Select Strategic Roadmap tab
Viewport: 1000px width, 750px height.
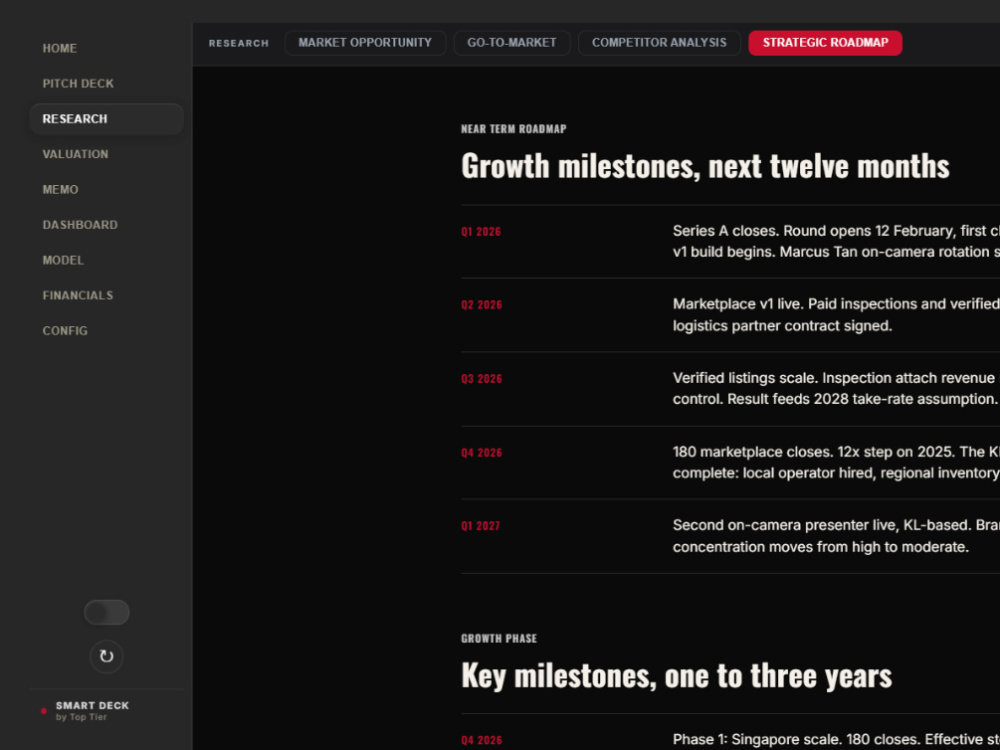coord(825,43)
